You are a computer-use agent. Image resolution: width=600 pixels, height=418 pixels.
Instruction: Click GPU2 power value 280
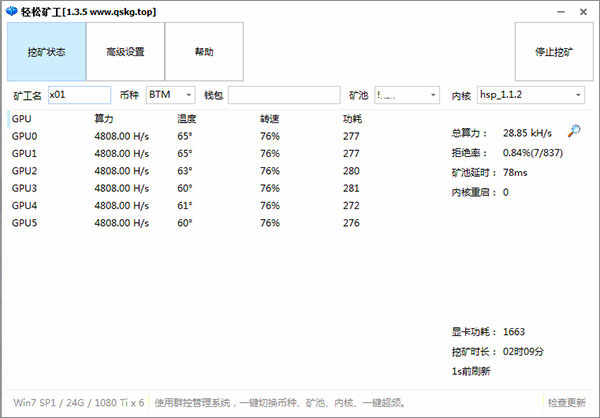(x=351, y=171)
